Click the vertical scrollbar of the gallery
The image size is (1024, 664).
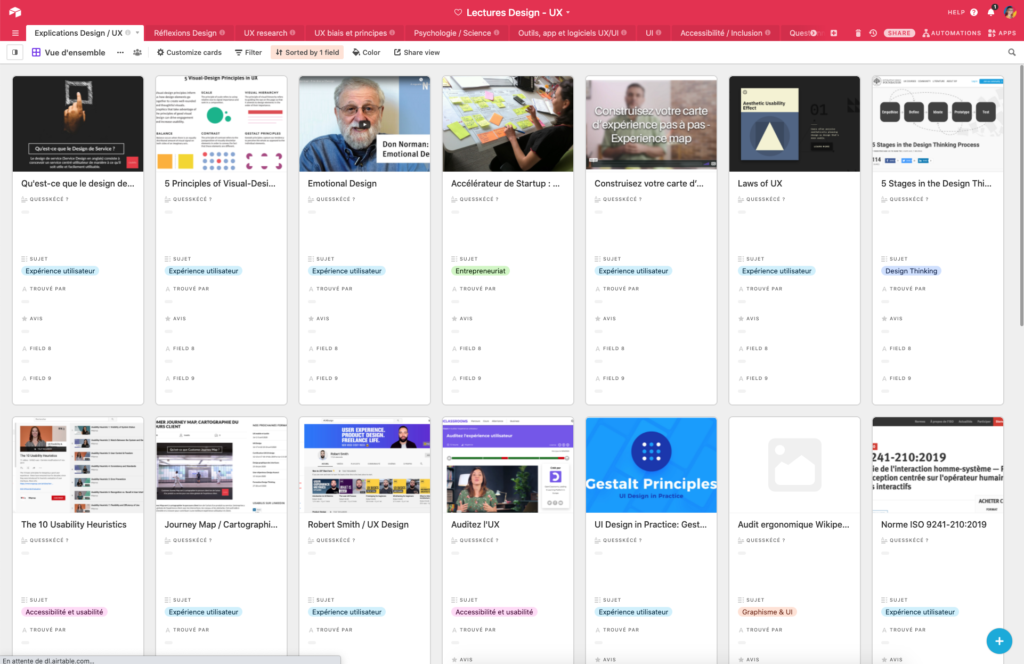(x=1021, y=196)
